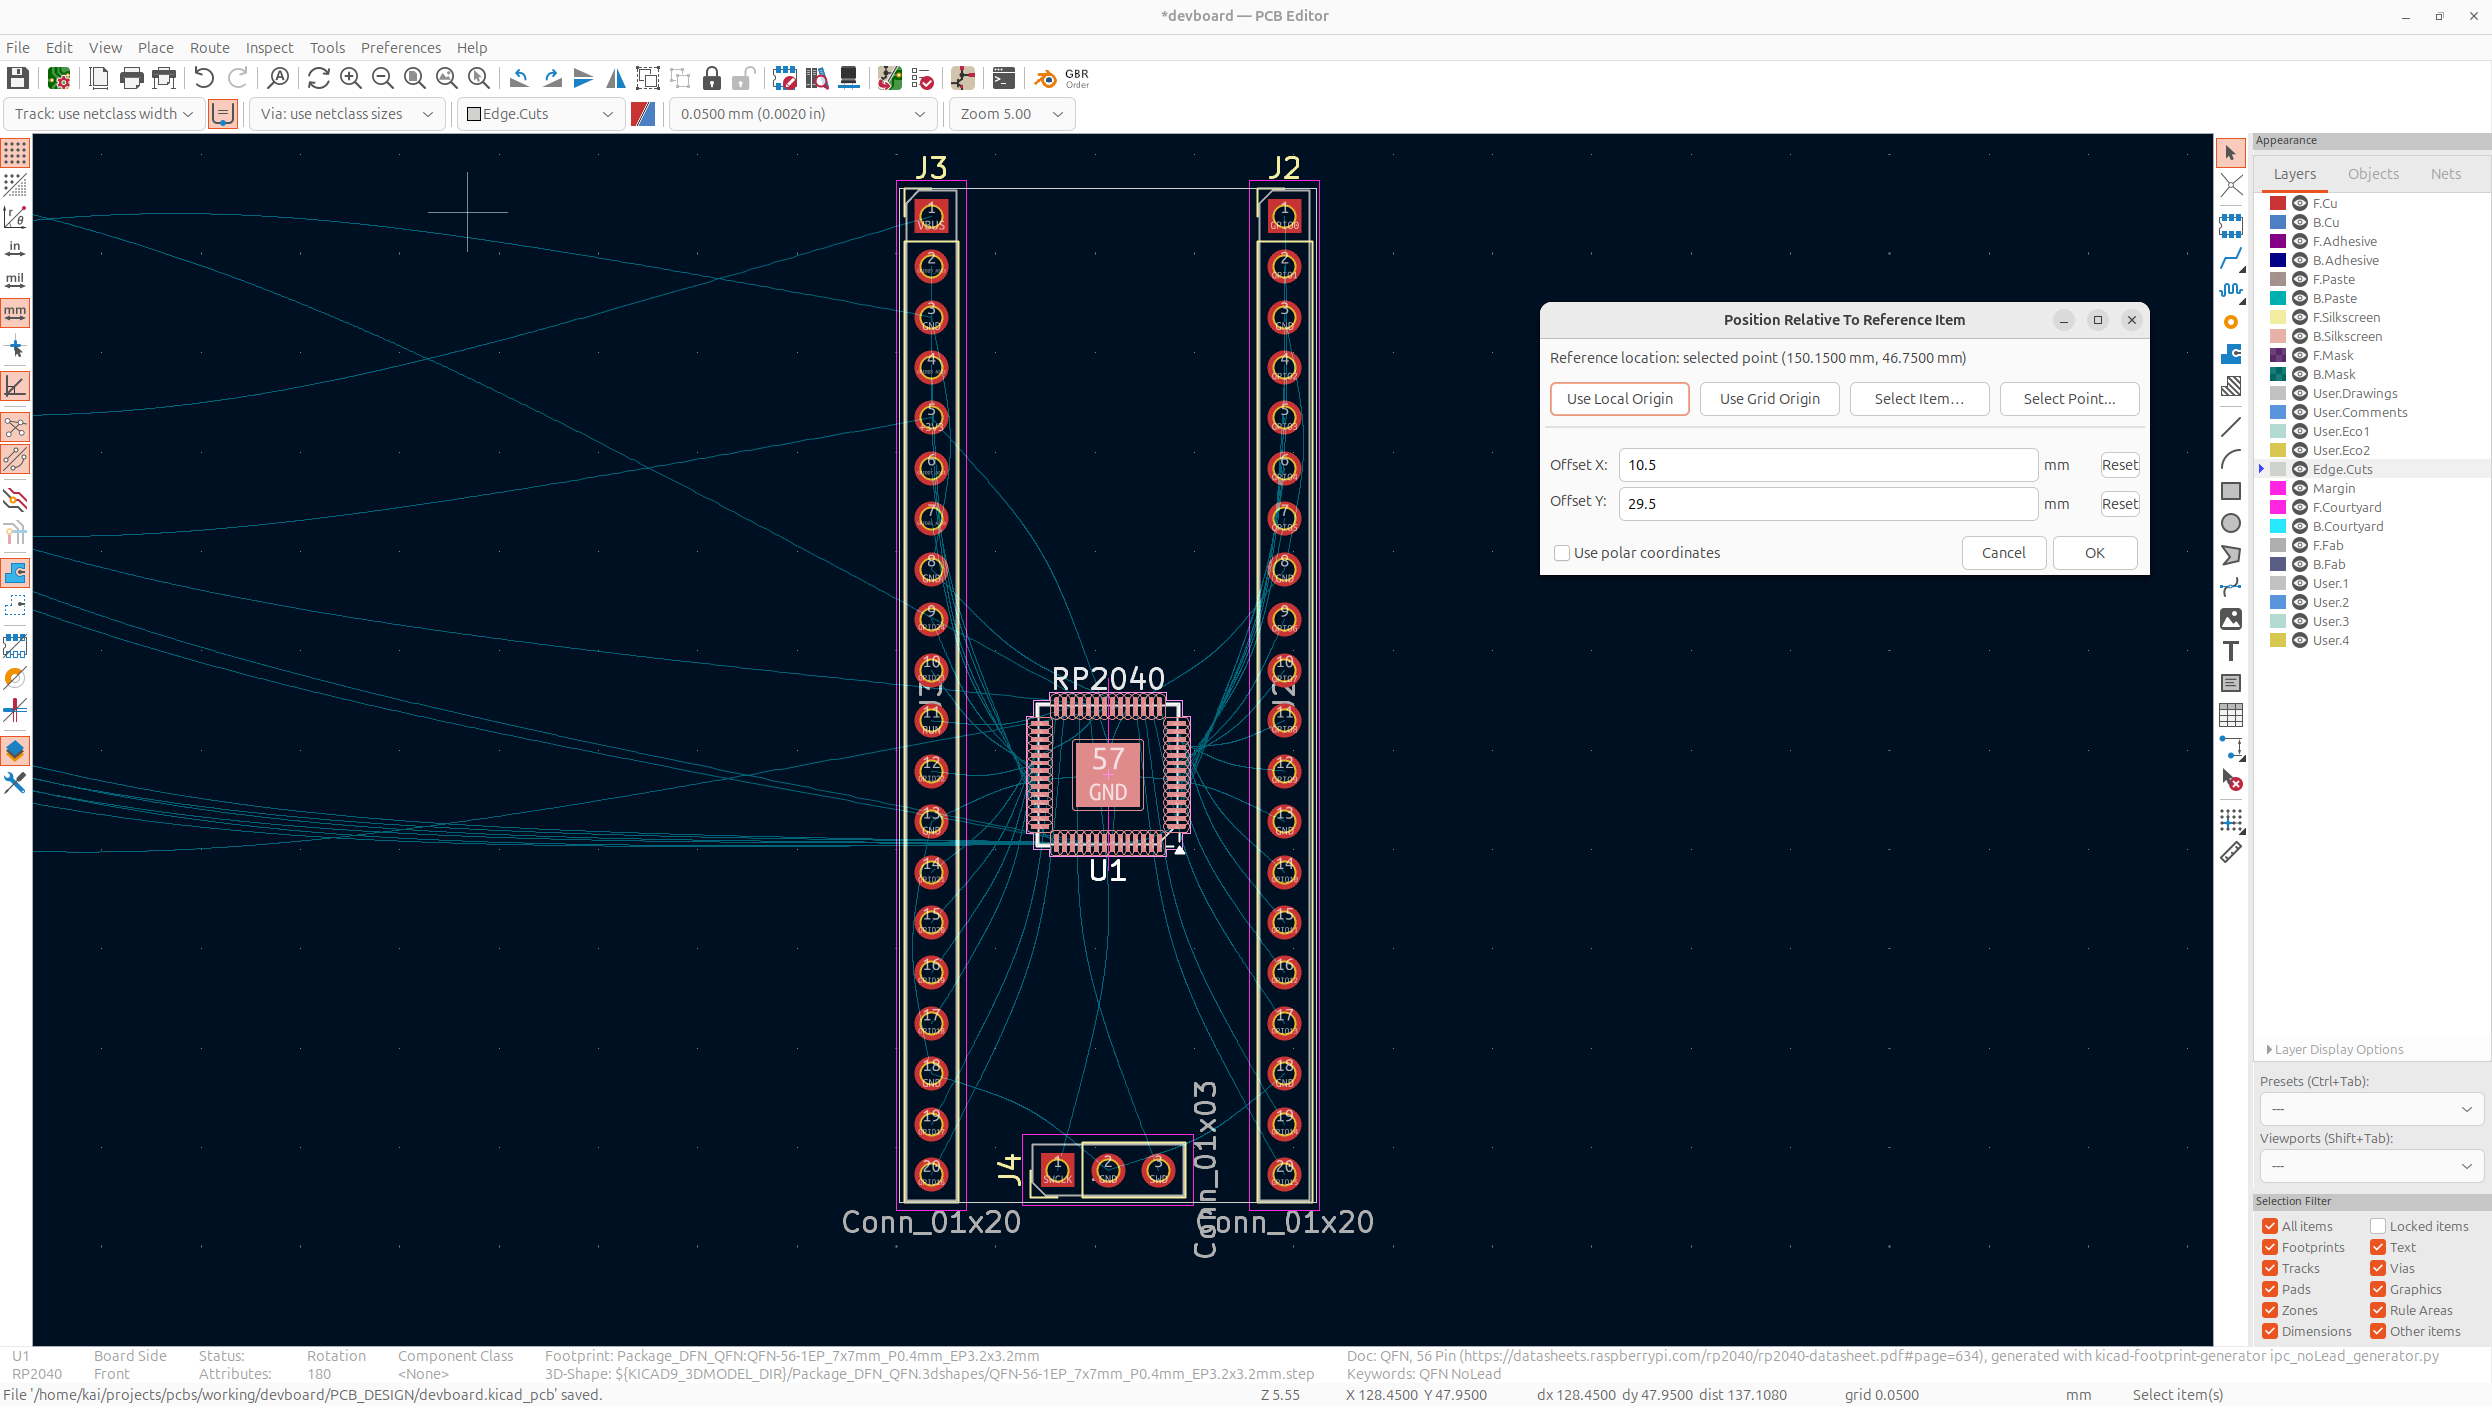Hide the F.Silkscreen layer via its eye icon
Viewport: 2492px width, 1406px height.
tap(2300, 317)
